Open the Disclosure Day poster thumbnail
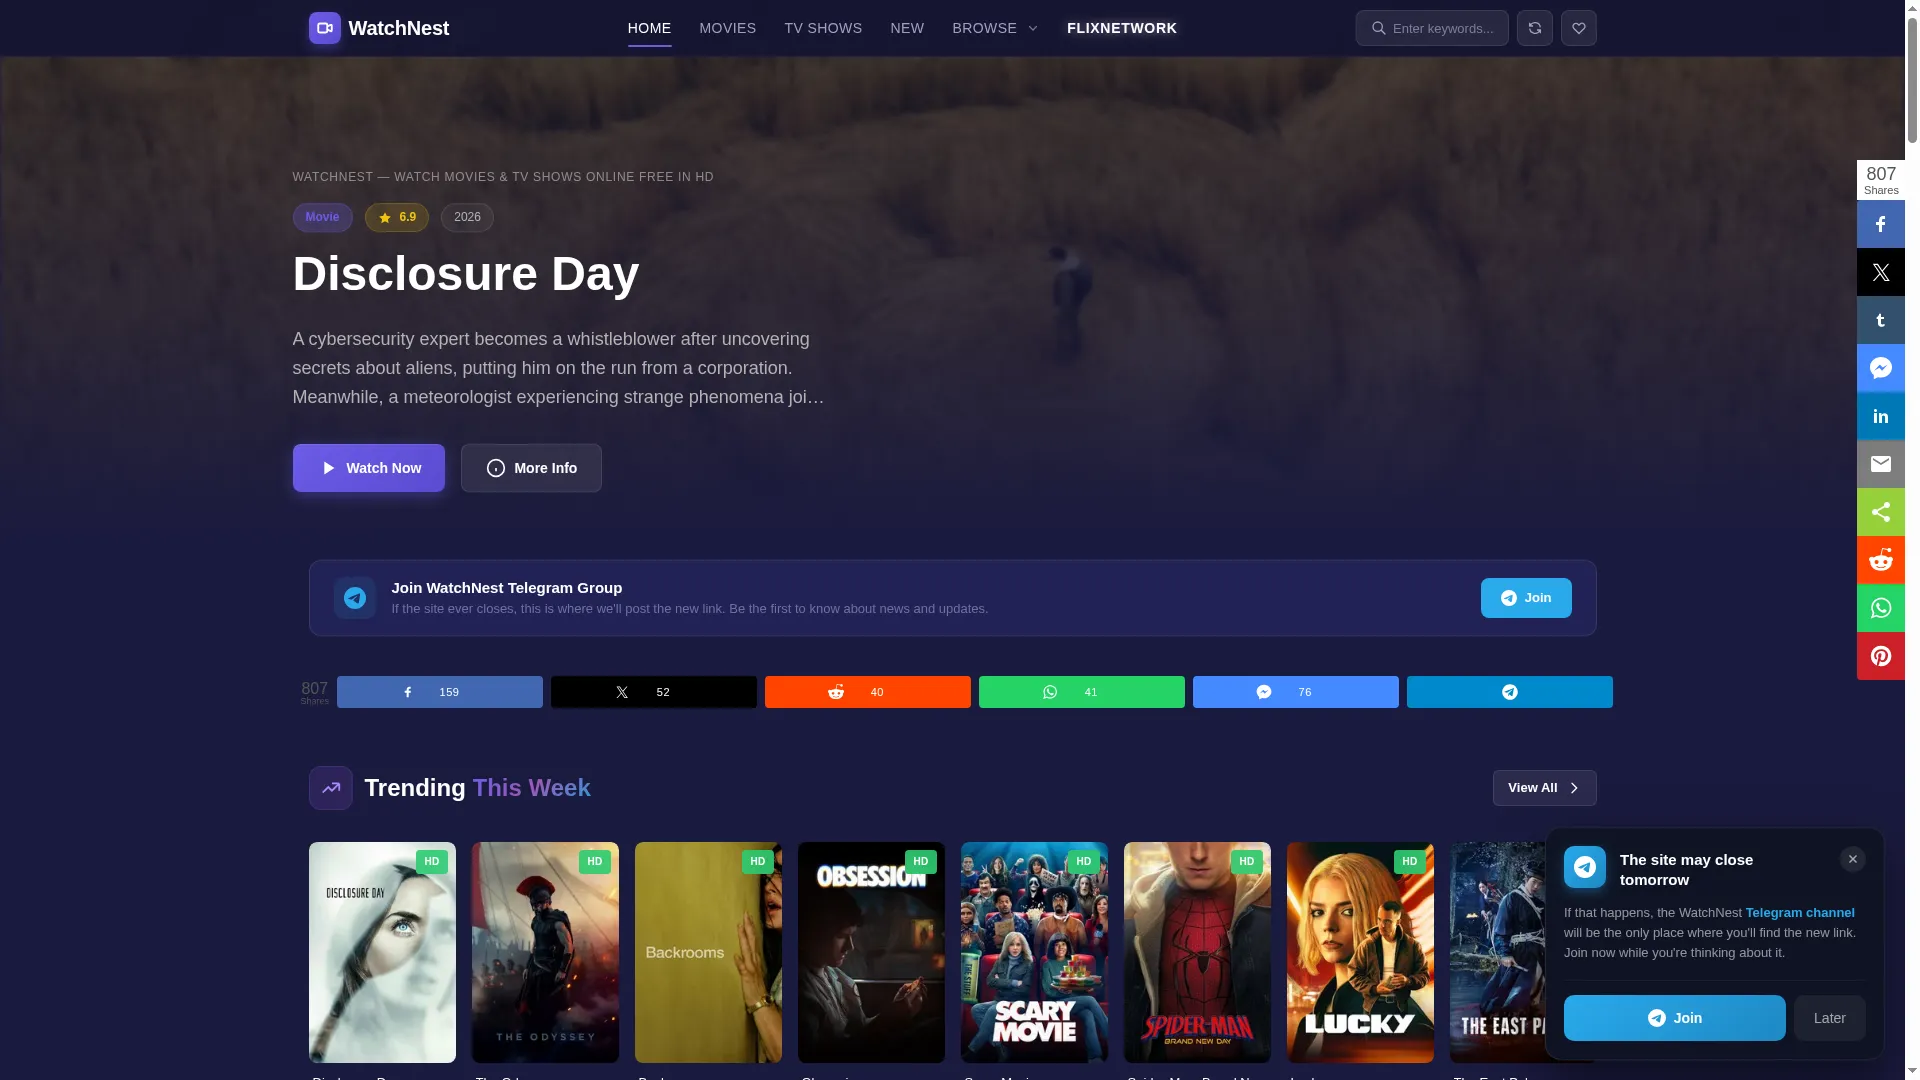The height and width of the screenshot is (1080, 1920). coord(382,952)
